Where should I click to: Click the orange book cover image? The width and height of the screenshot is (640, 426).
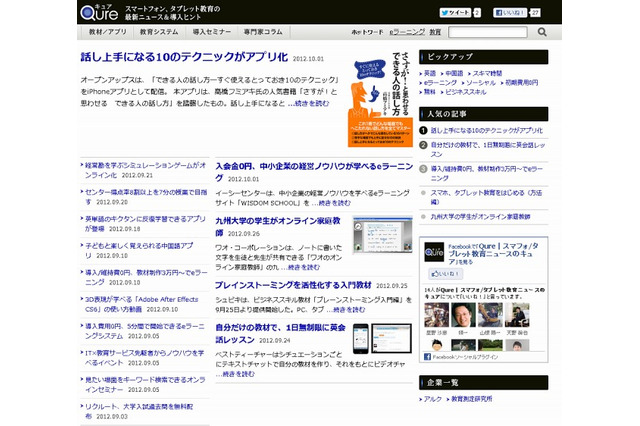[380, 99]
